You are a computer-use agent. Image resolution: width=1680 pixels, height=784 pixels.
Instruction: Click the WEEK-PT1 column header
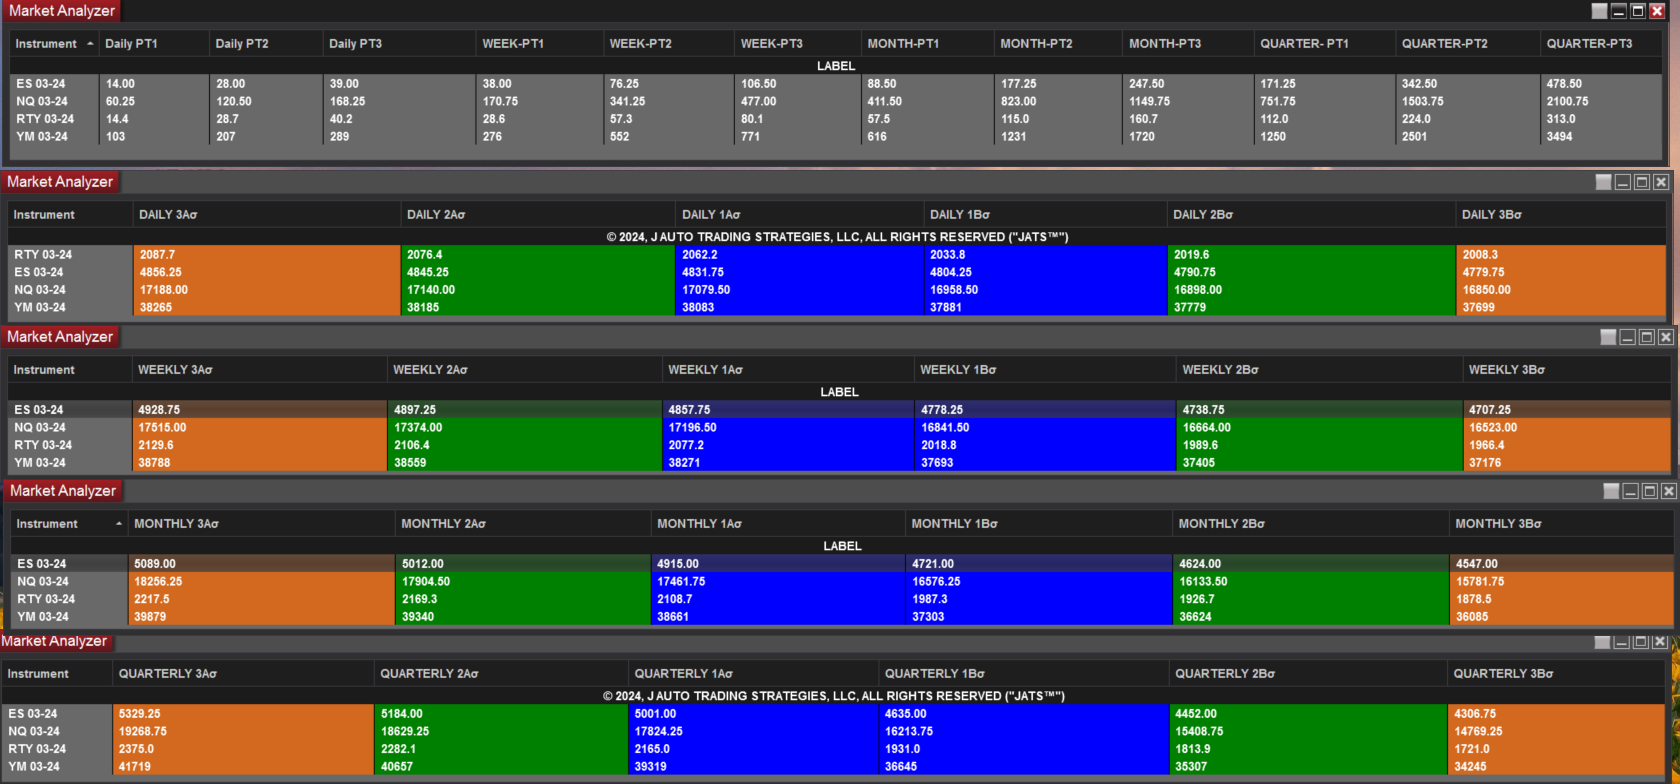540,44
